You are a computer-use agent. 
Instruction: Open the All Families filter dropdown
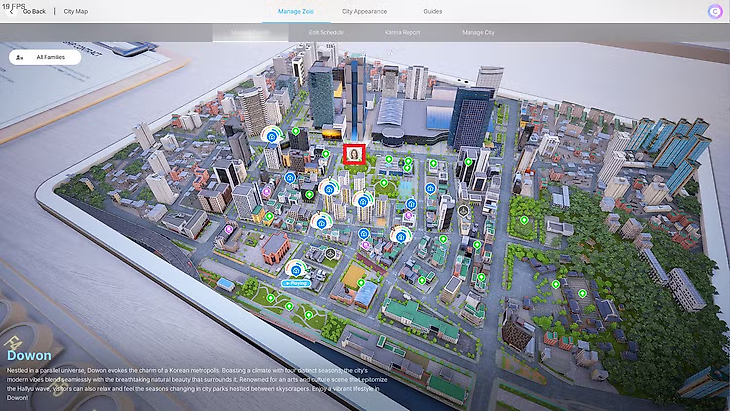[x=45, y=58]
